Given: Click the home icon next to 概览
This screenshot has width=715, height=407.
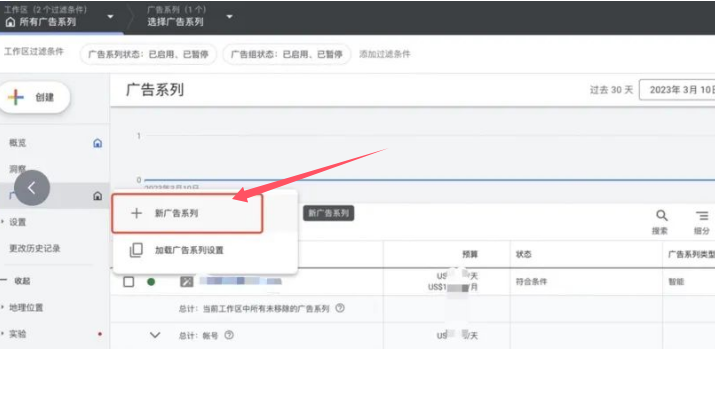Looking at the screenshot, I should [x=97, y=143].
